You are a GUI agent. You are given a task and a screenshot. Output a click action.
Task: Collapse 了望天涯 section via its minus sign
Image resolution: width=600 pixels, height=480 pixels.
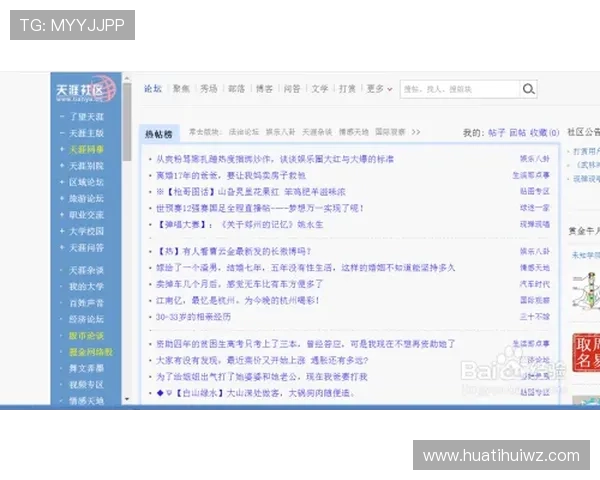tap(62, 116)
